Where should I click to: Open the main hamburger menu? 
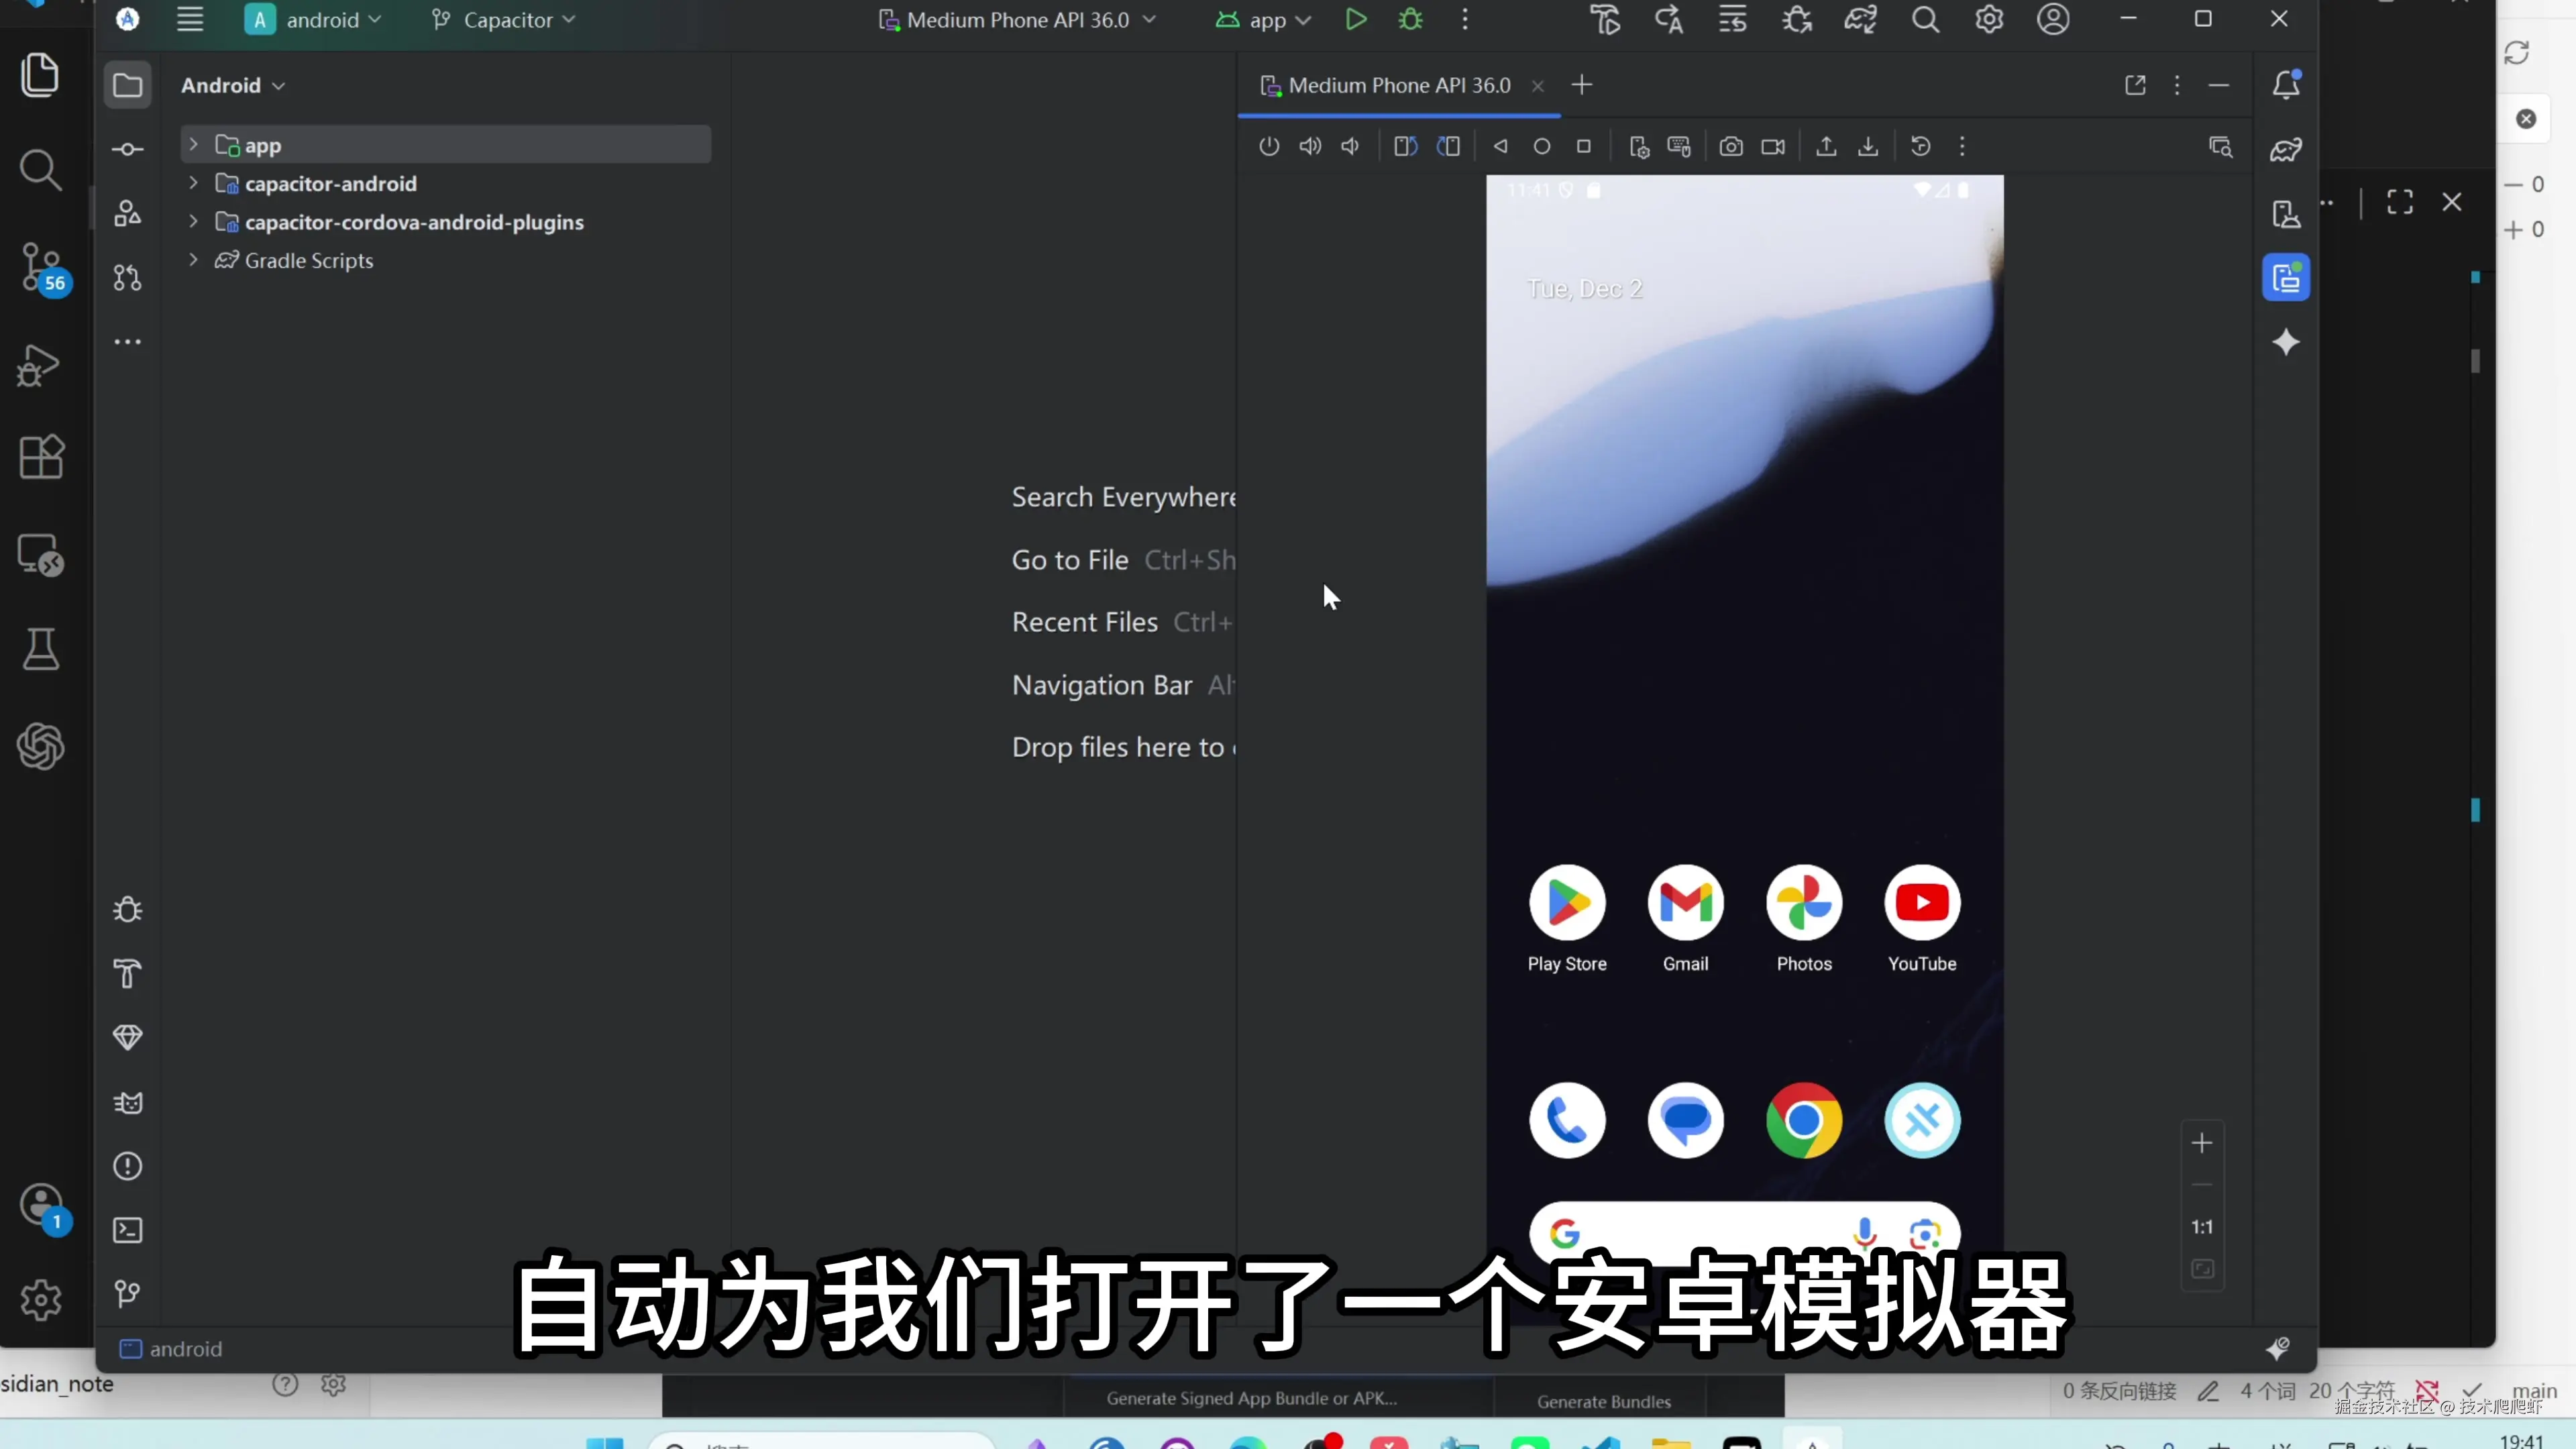point(190,20)
